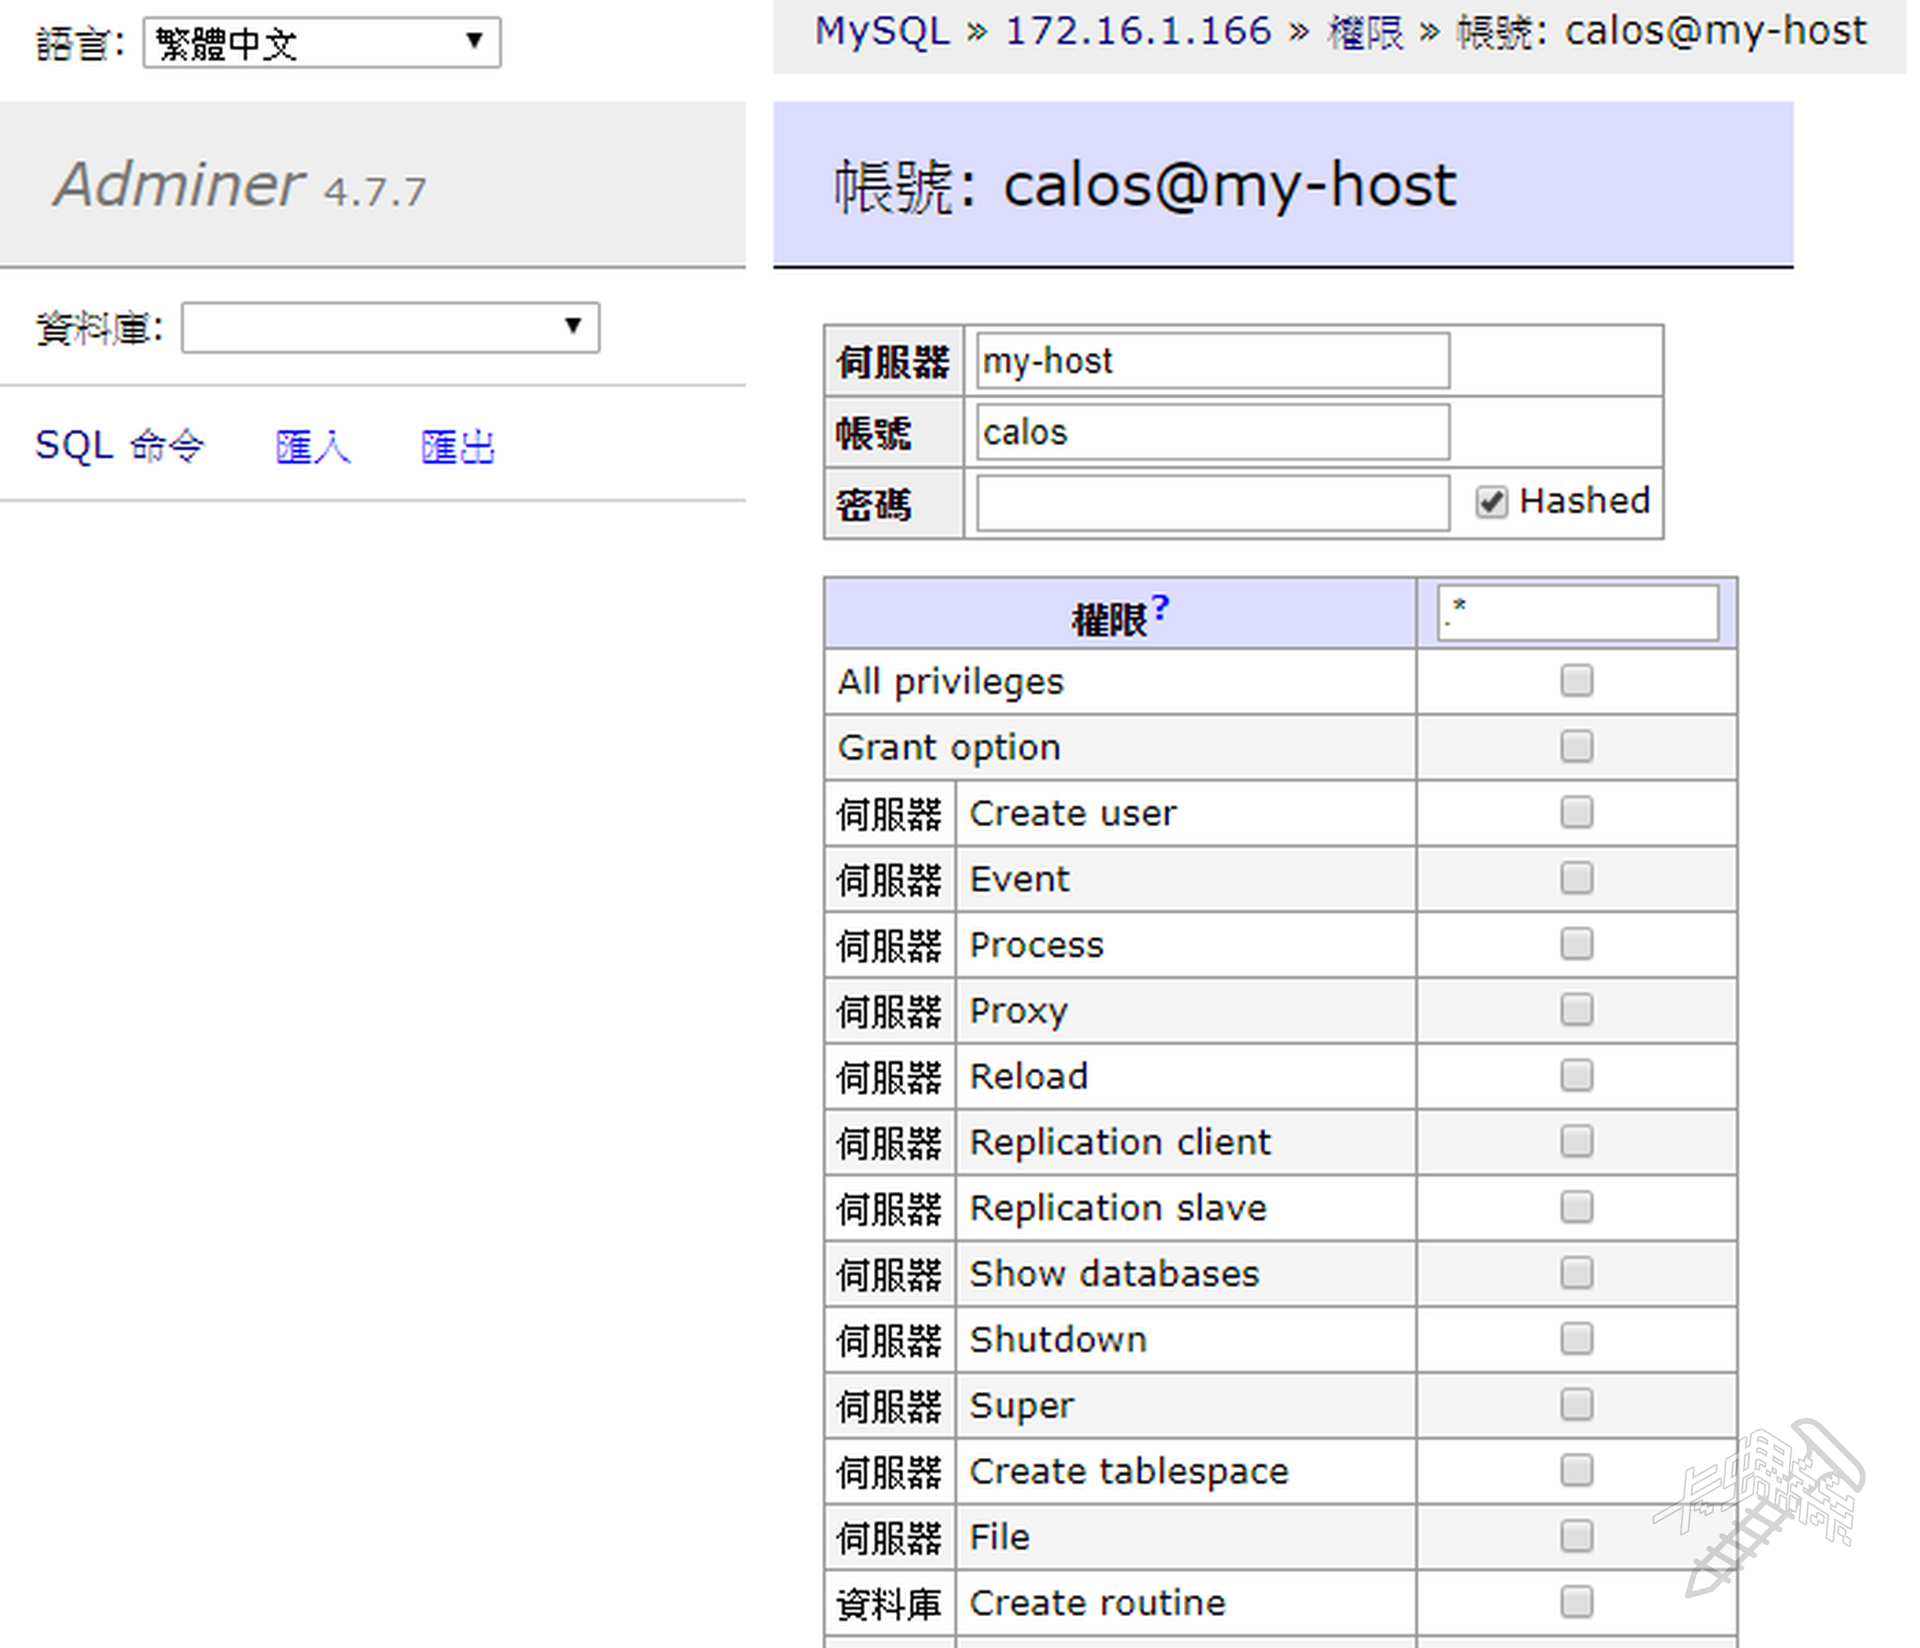
Task: Click the 匯入 import link
Action: 313,446
